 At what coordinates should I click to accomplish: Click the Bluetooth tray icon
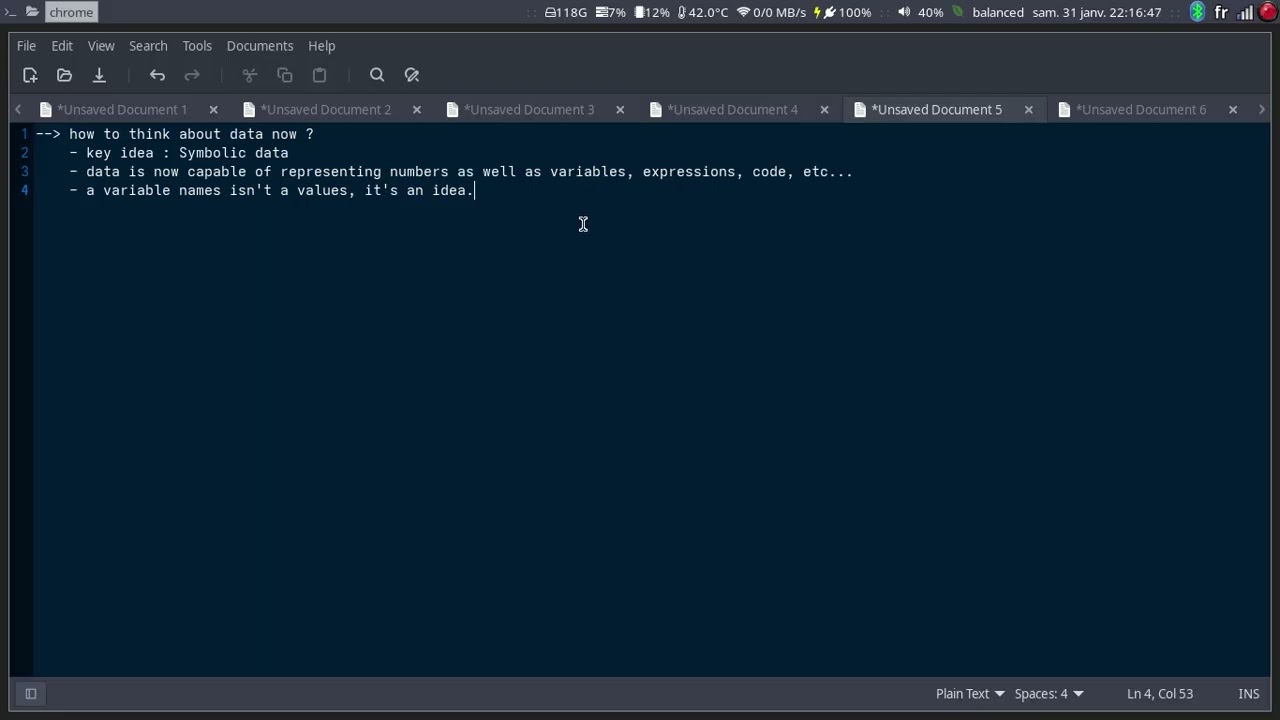(1198, 12)
